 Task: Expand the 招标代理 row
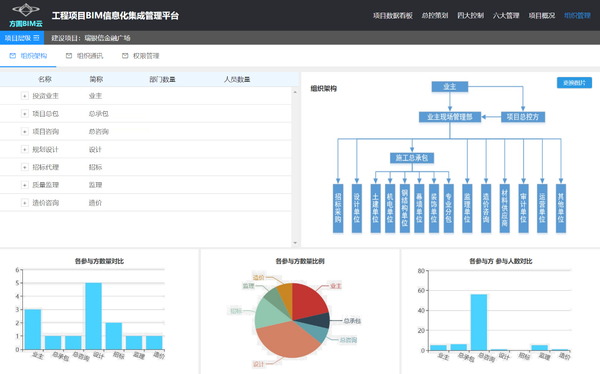coord(24,167)
